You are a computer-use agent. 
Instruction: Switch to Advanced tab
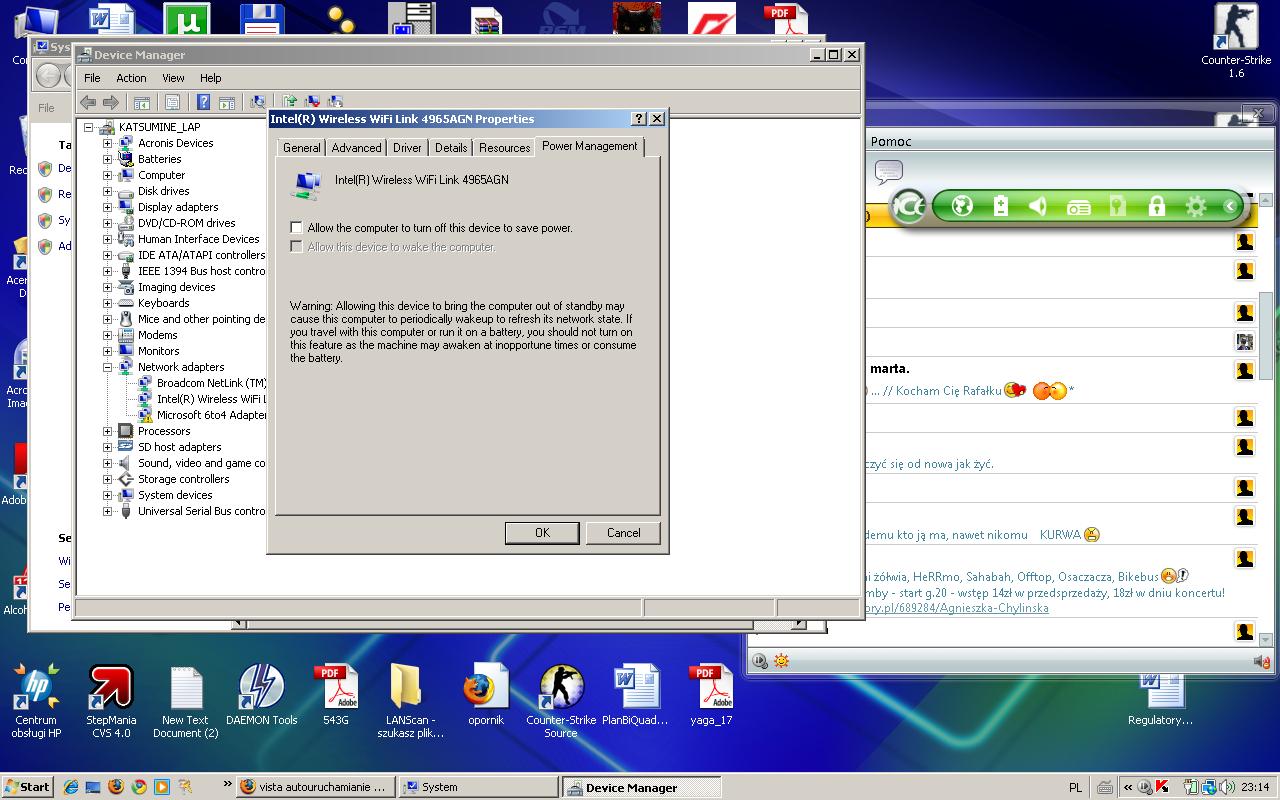[x=356, y=148]
